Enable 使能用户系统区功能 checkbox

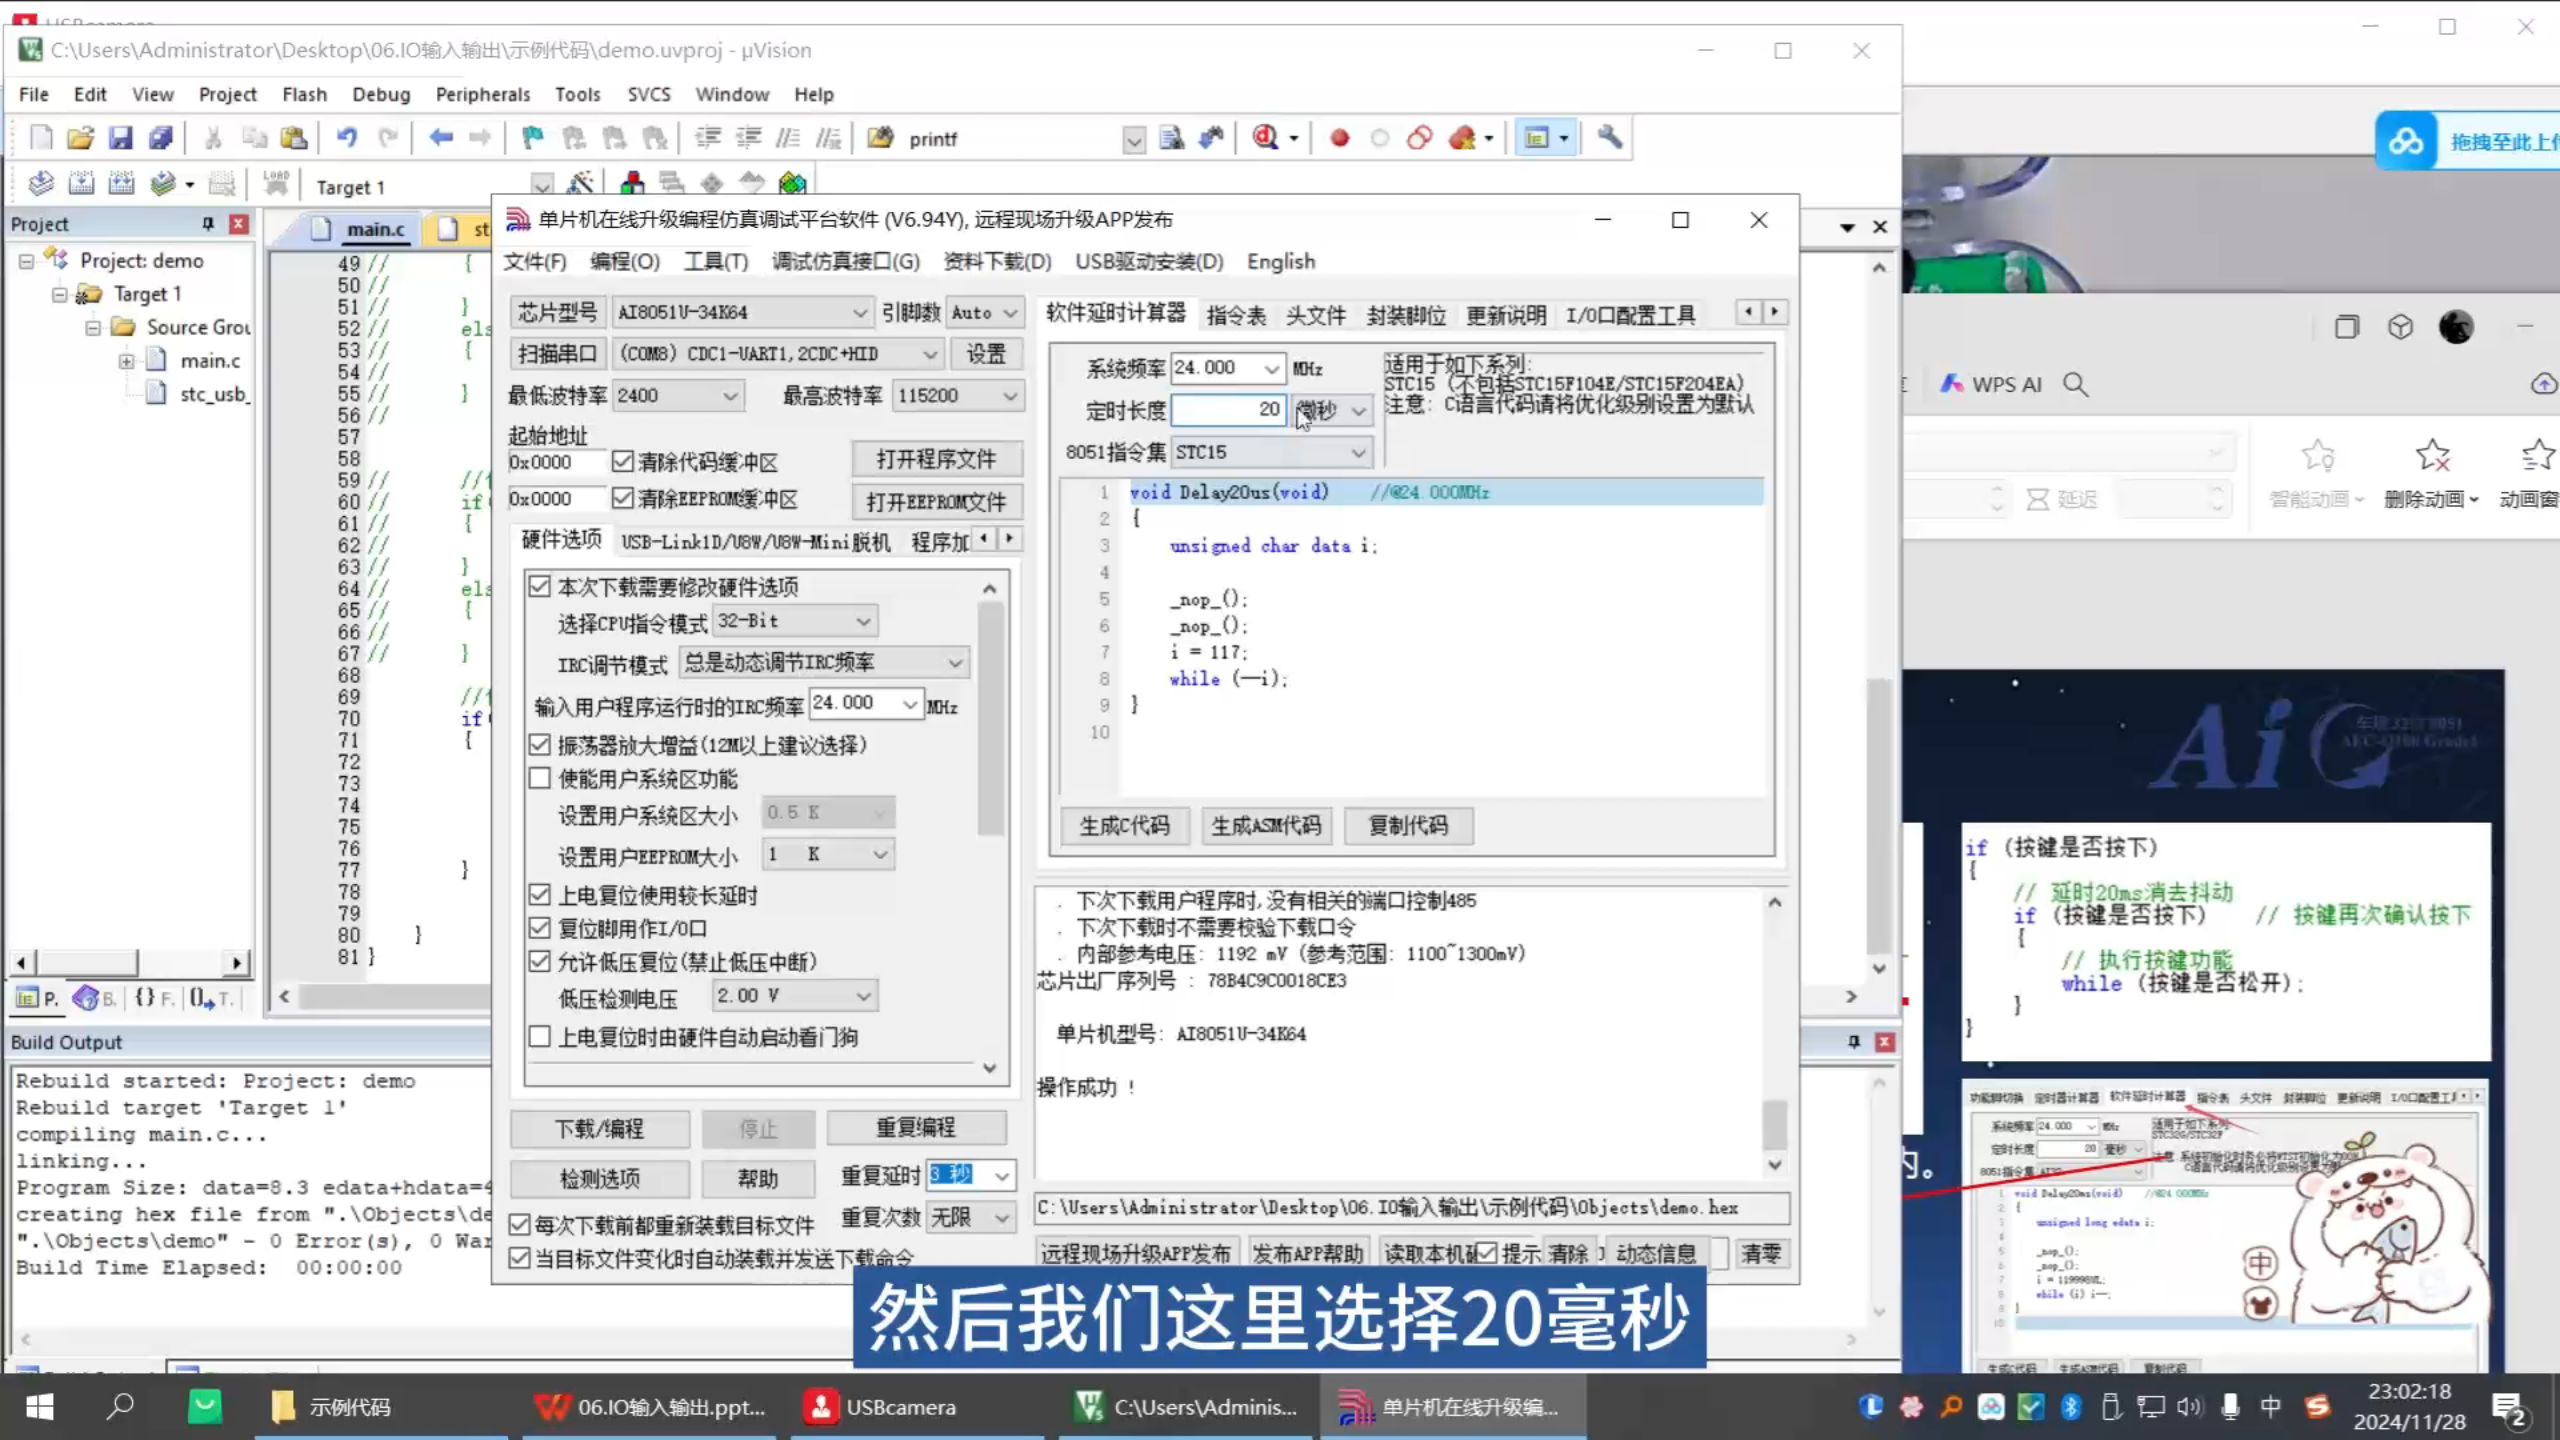click(x=540, y=778)
